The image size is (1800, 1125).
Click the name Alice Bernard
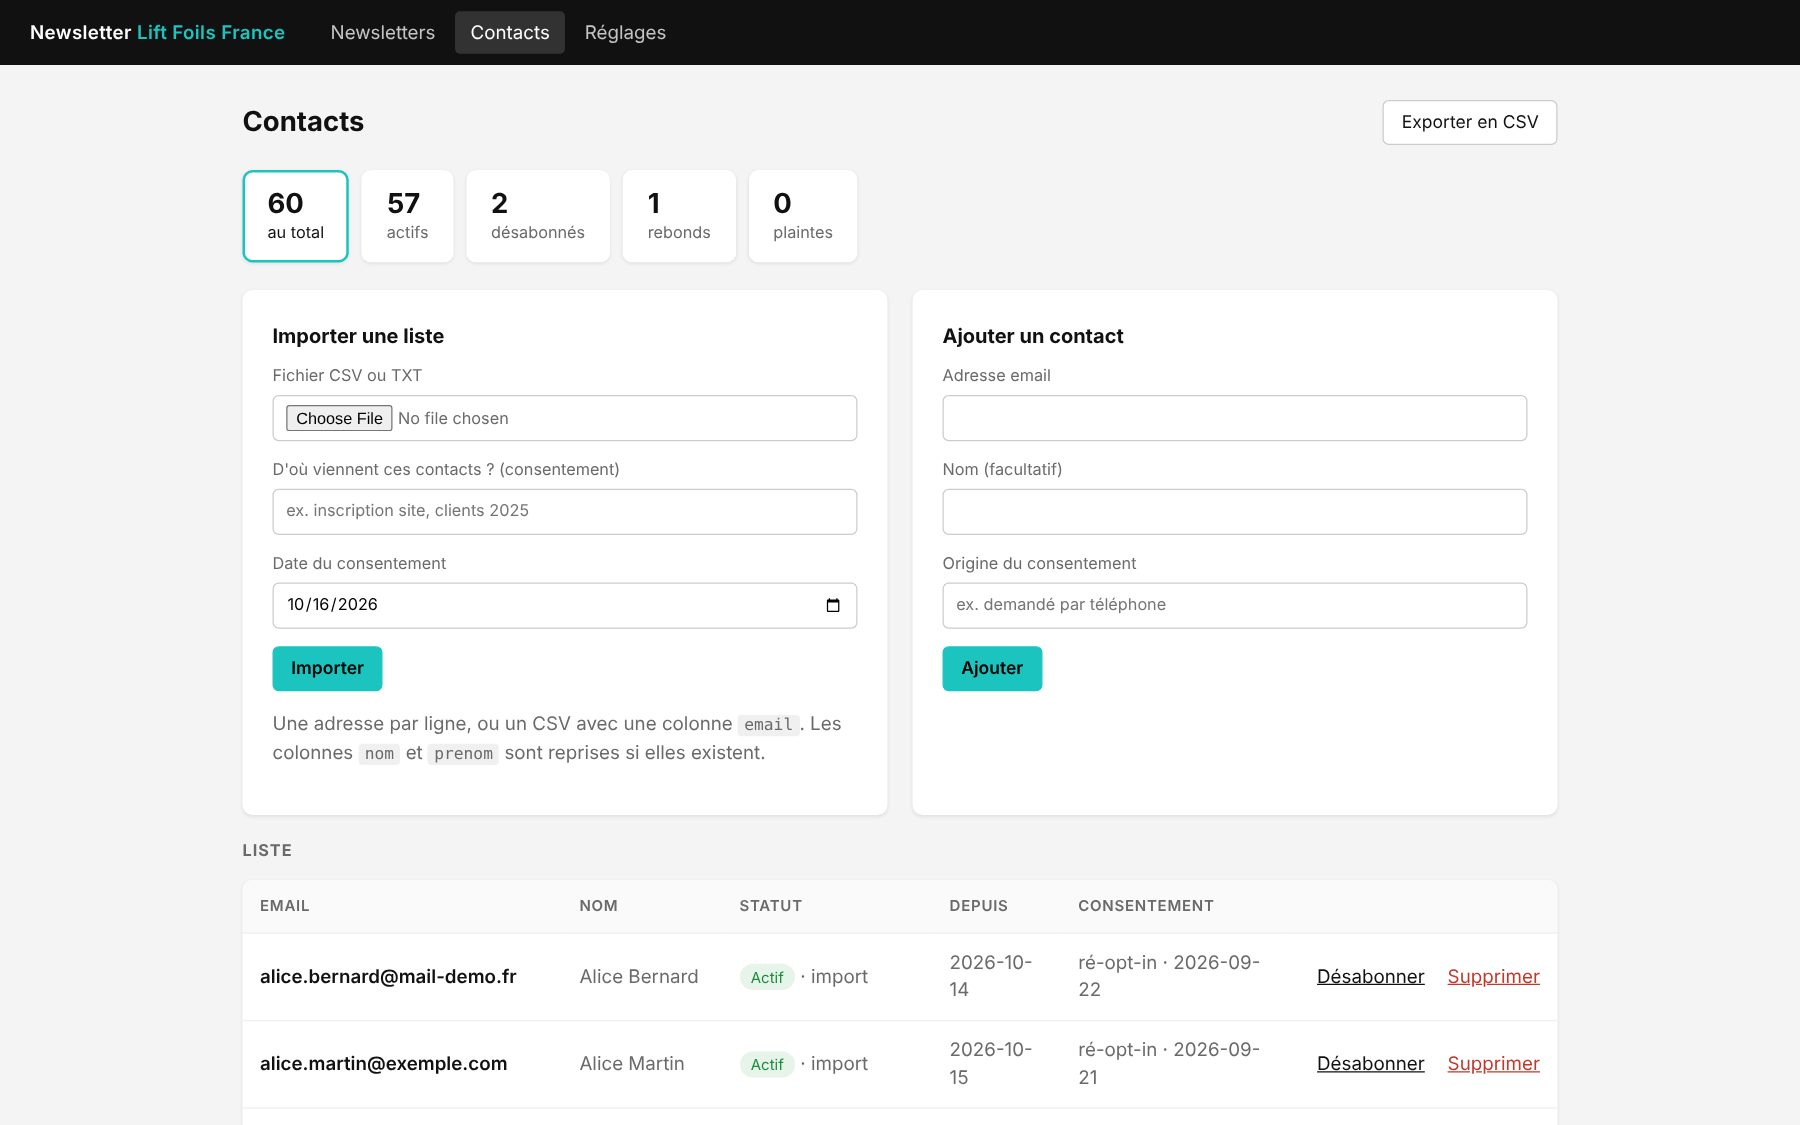(639, 976)
